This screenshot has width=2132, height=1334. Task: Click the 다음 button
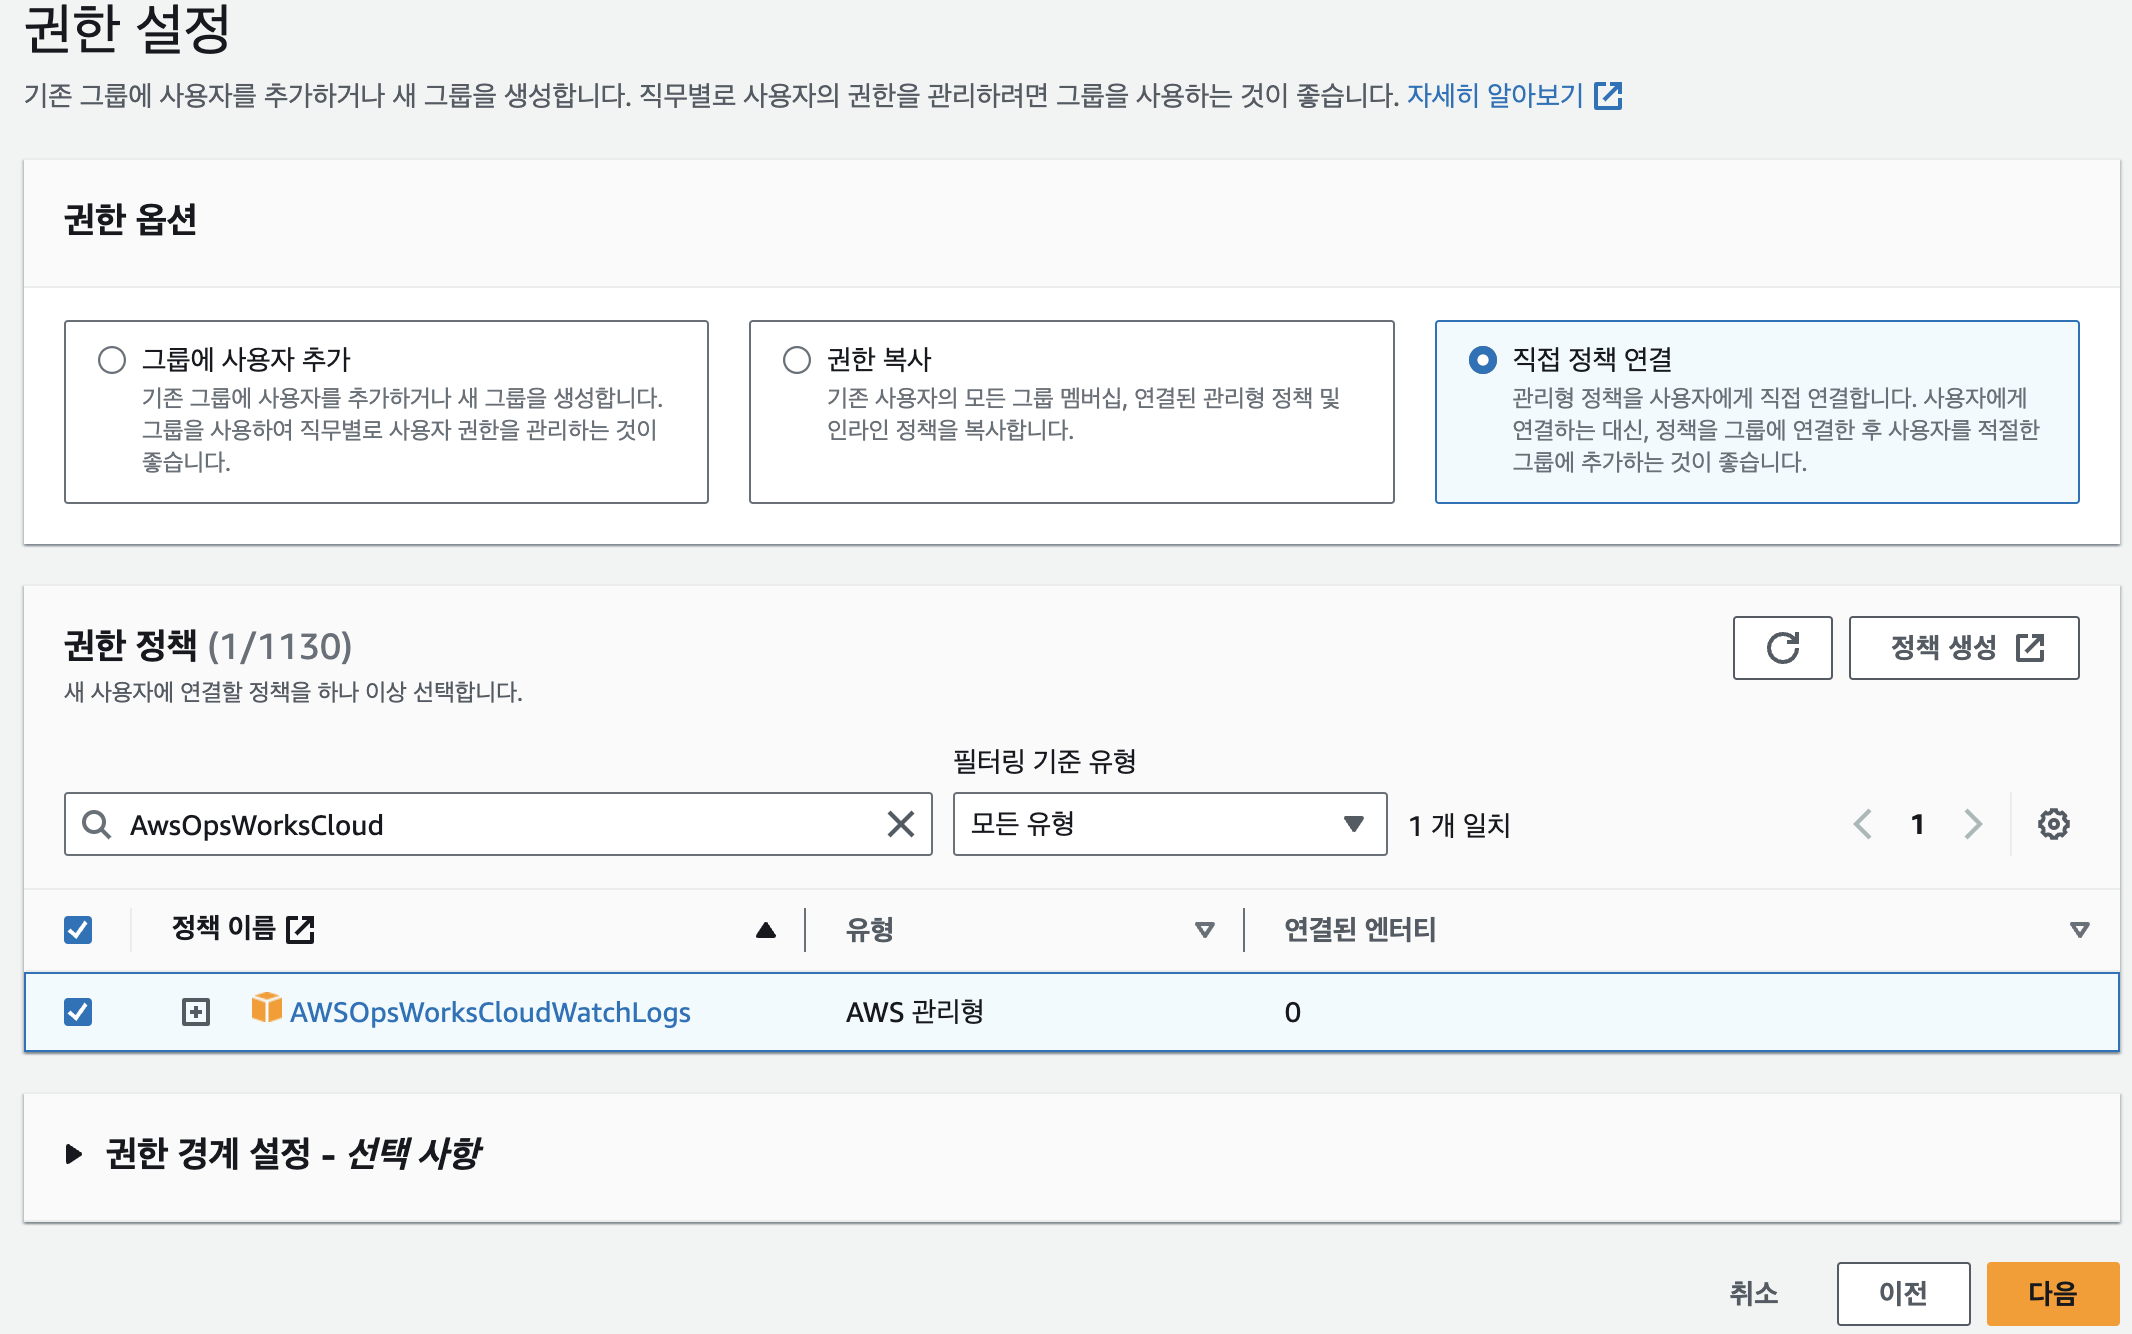pyautogui.click(x=2052, y=1293)
